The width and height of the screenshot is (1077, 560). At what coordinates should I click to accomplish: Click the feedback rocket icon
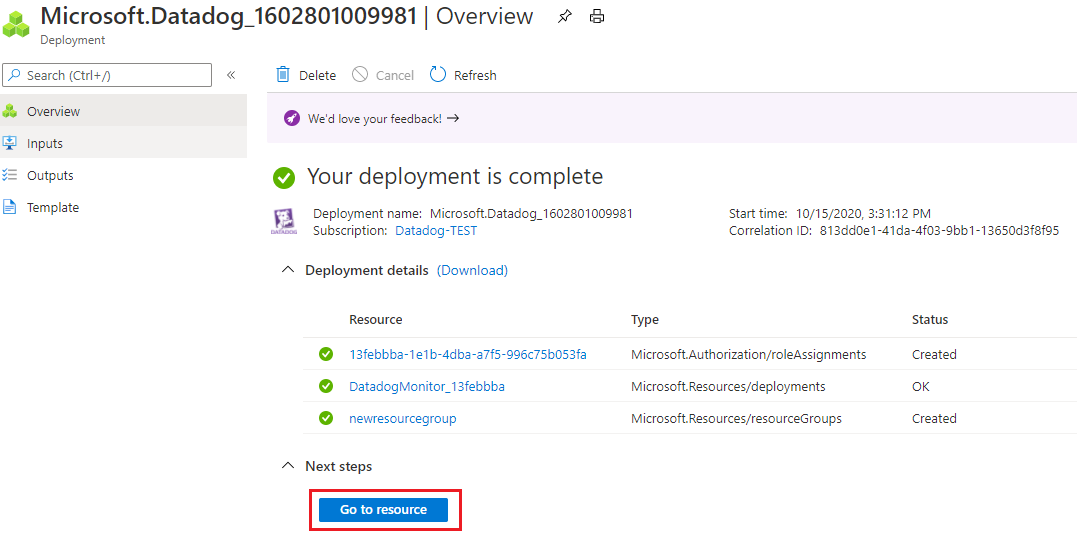click(292, 118)
